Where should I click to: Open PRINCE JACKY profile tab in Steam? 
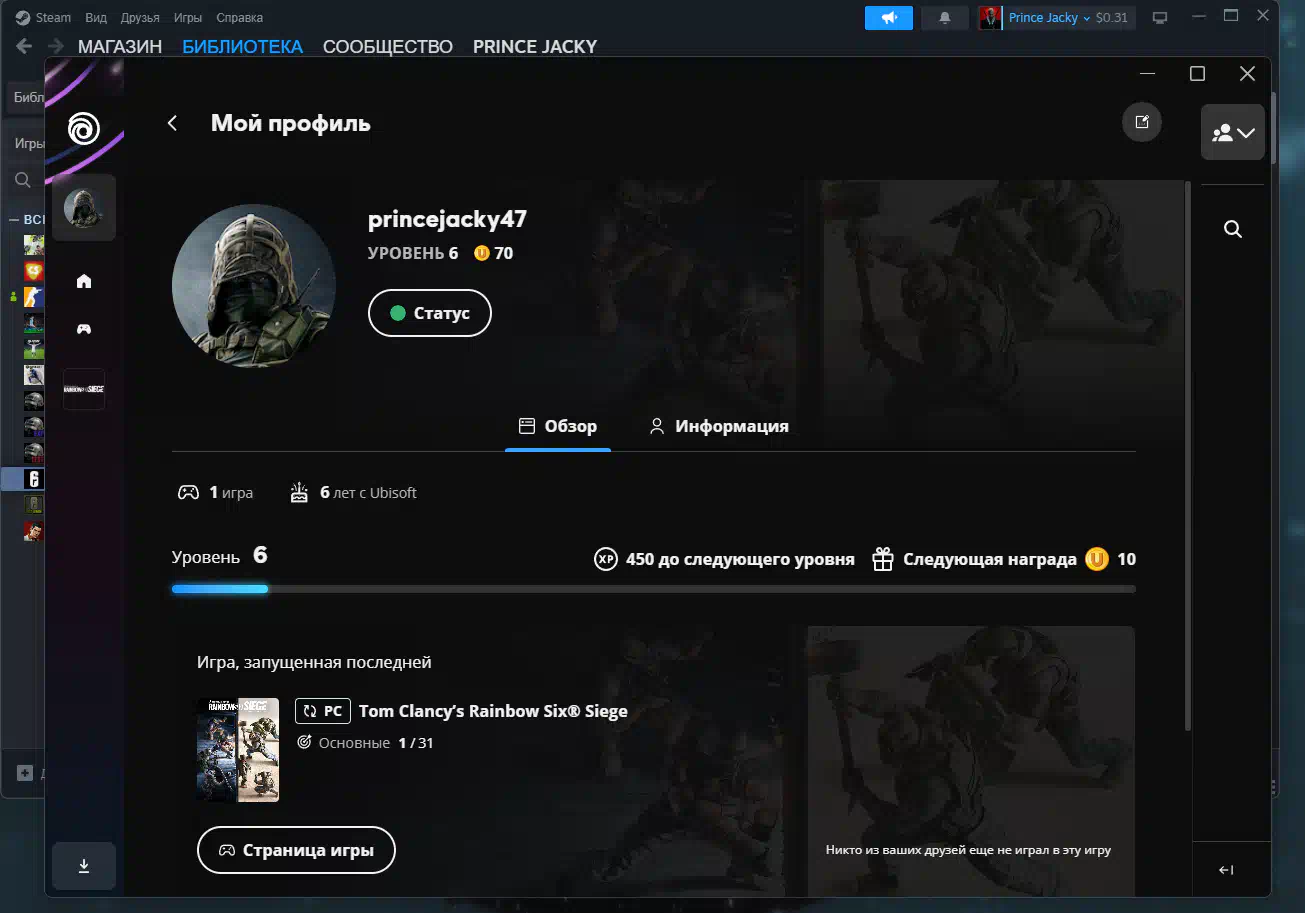tap(535, 46)
